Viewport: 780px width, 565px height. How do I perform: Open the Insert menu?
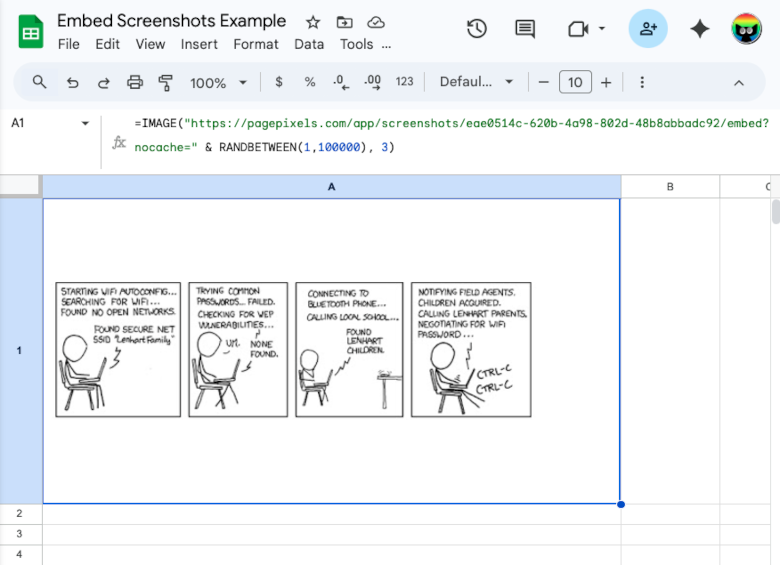(x=199, y=44)
